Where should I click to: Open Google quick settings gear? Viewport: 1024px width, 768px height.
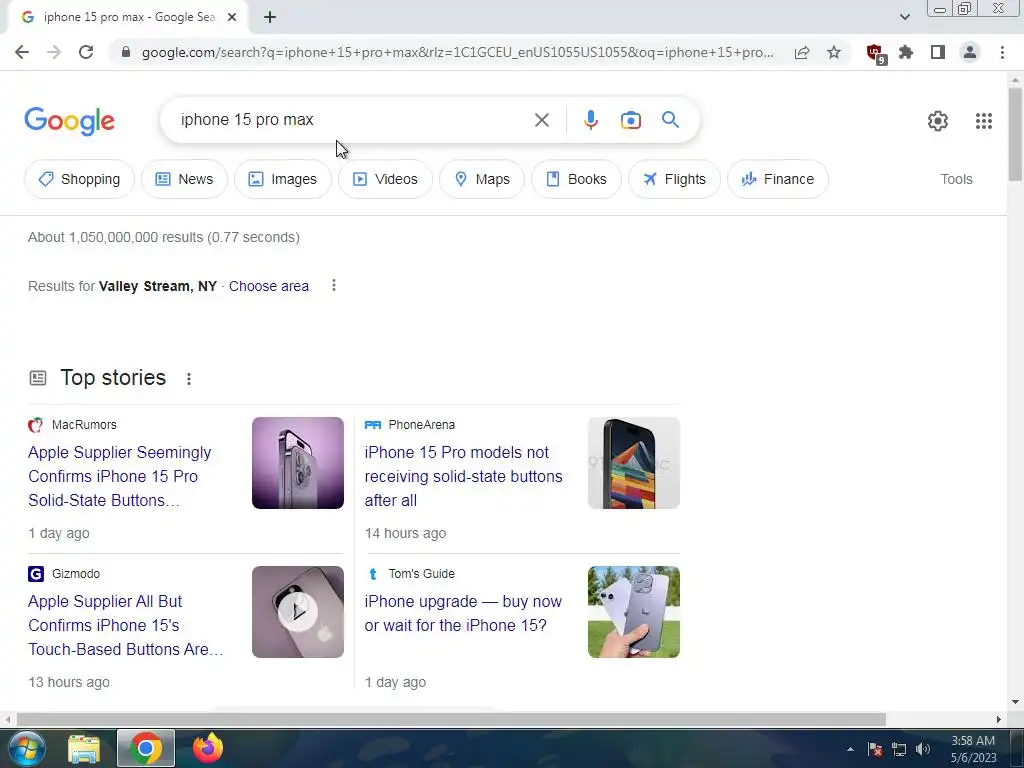(x=938, y=121)
